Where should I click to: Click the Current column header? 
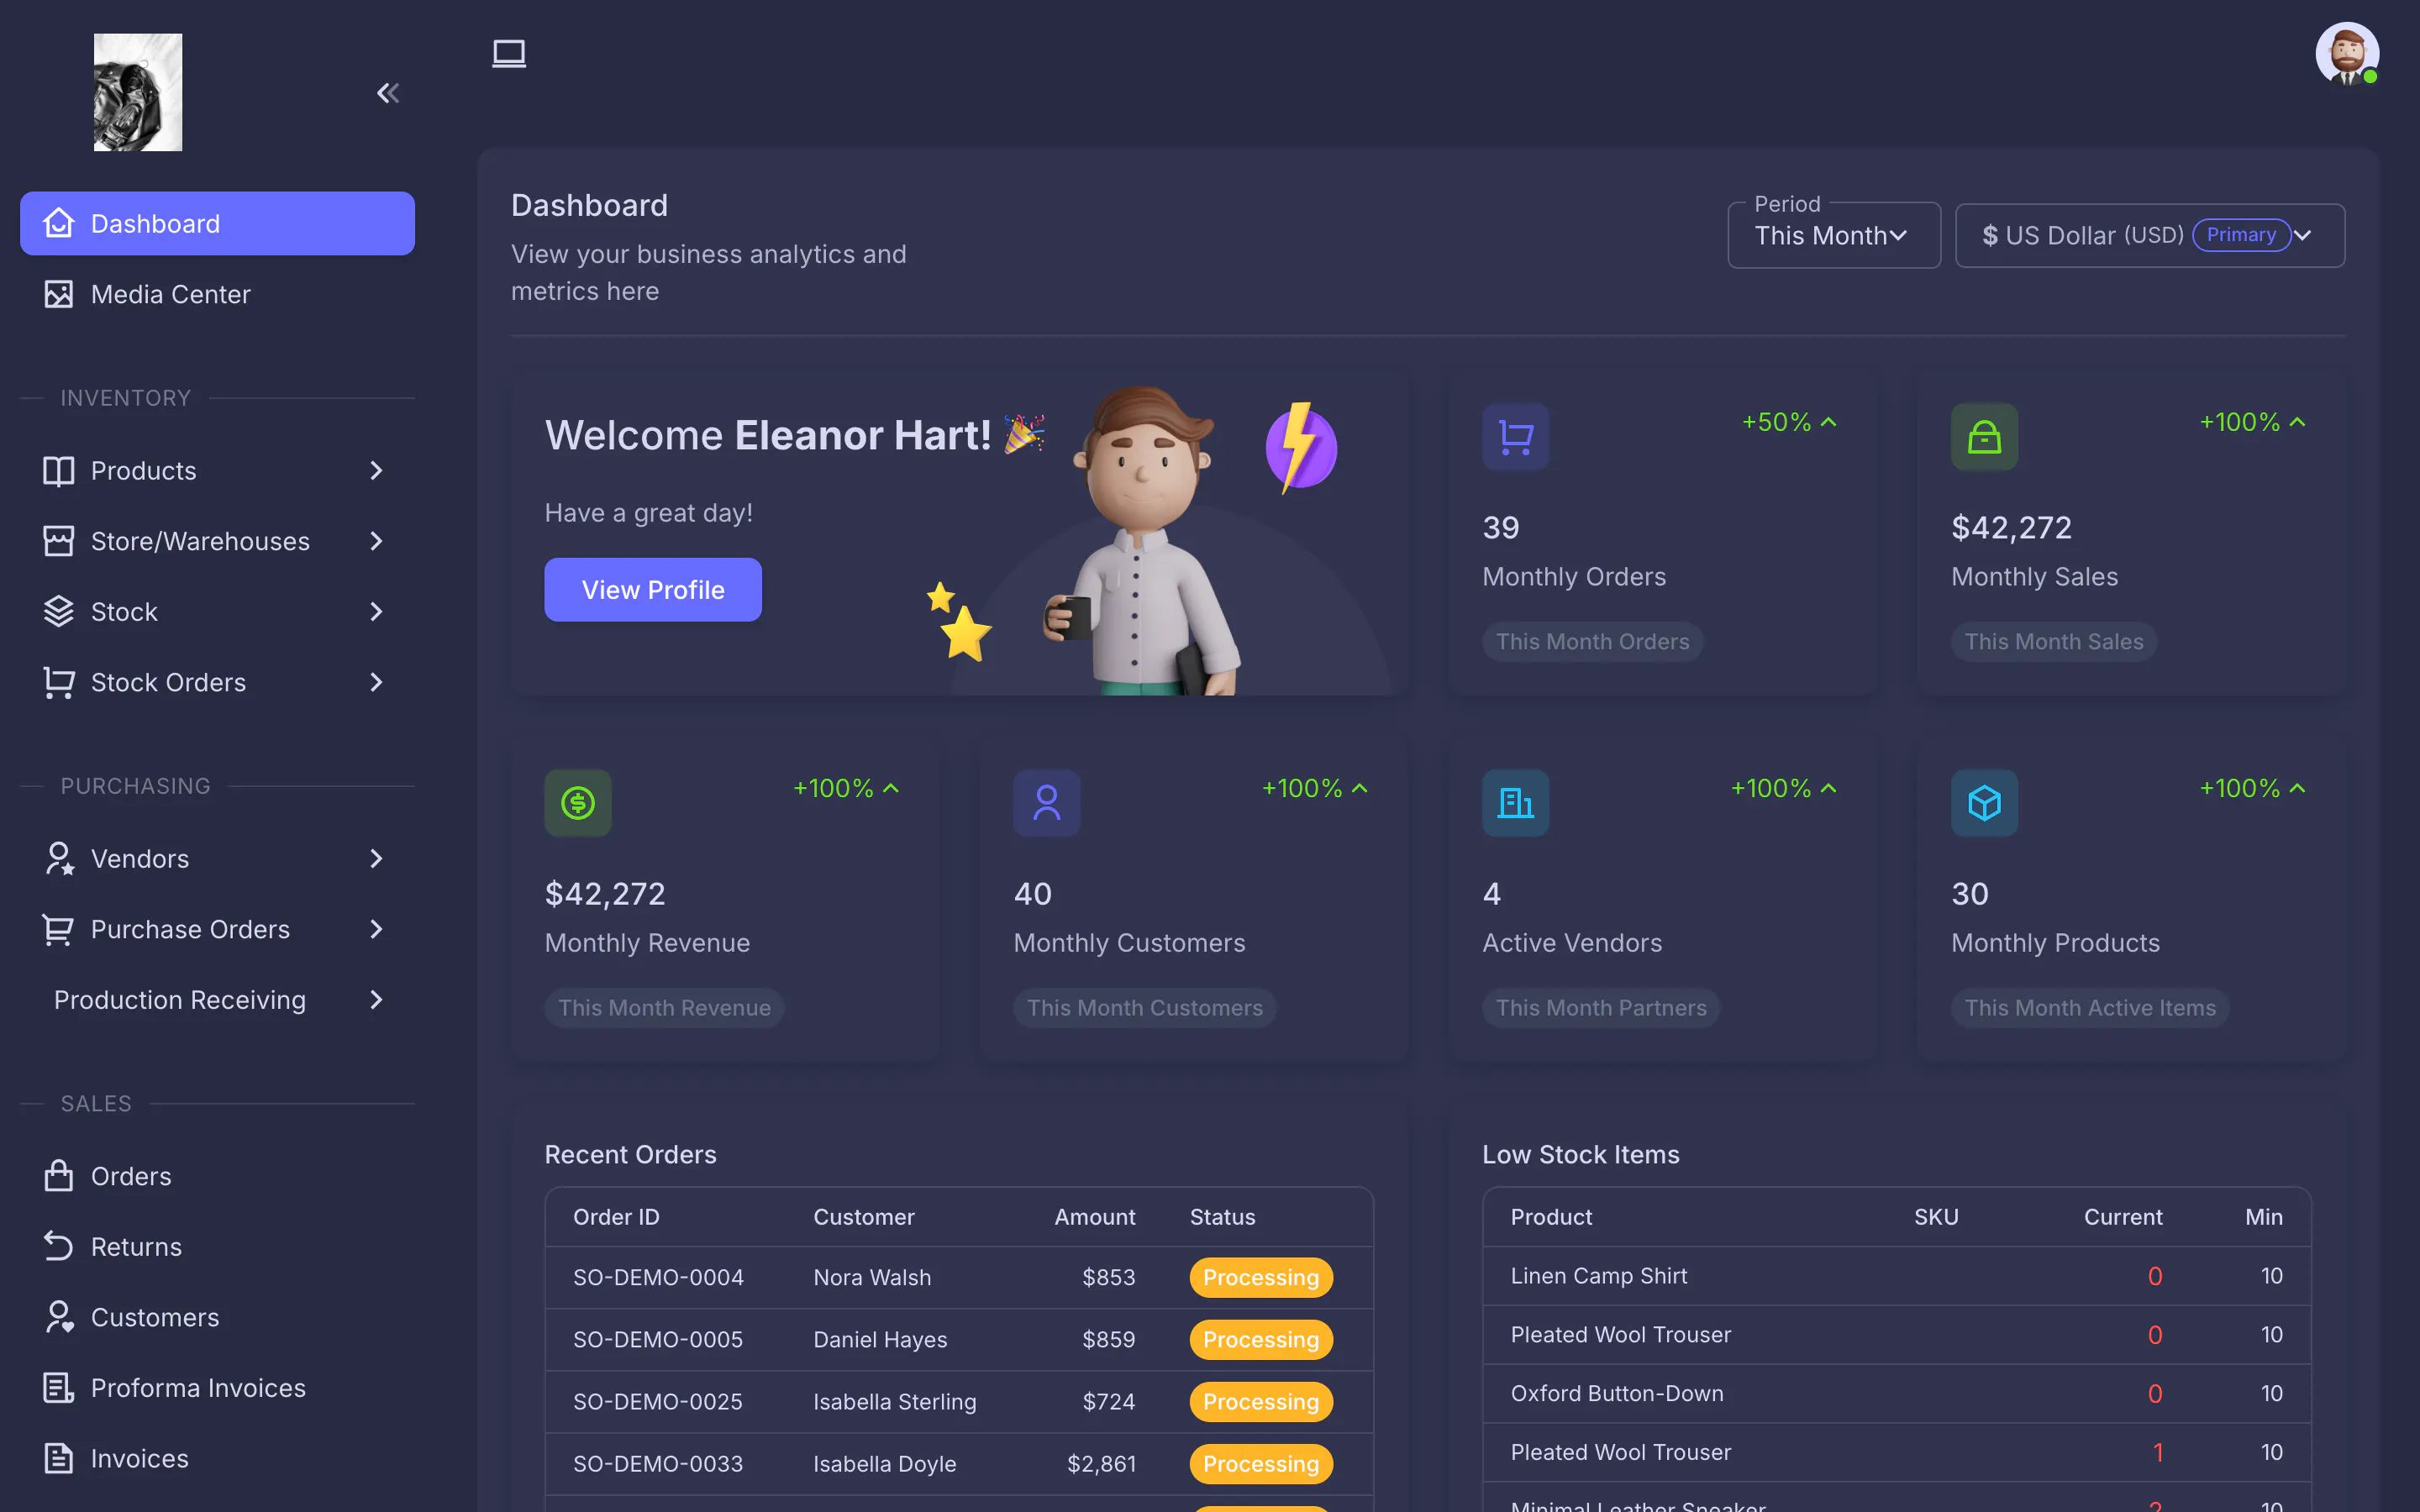2122,1217
